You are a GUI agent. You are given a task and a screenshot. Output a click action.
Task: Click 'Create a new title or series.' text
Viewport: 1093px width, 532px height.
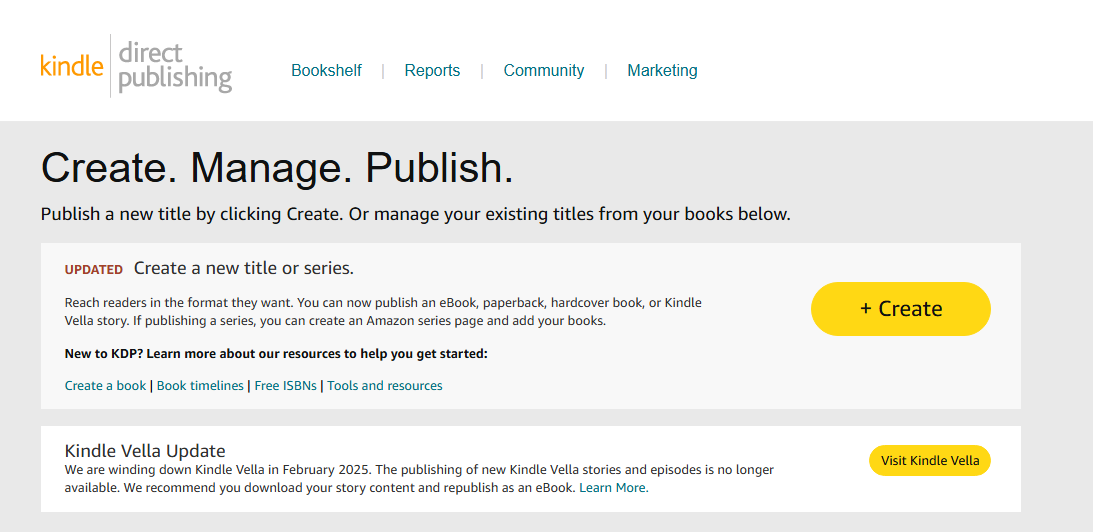[244, 268]
